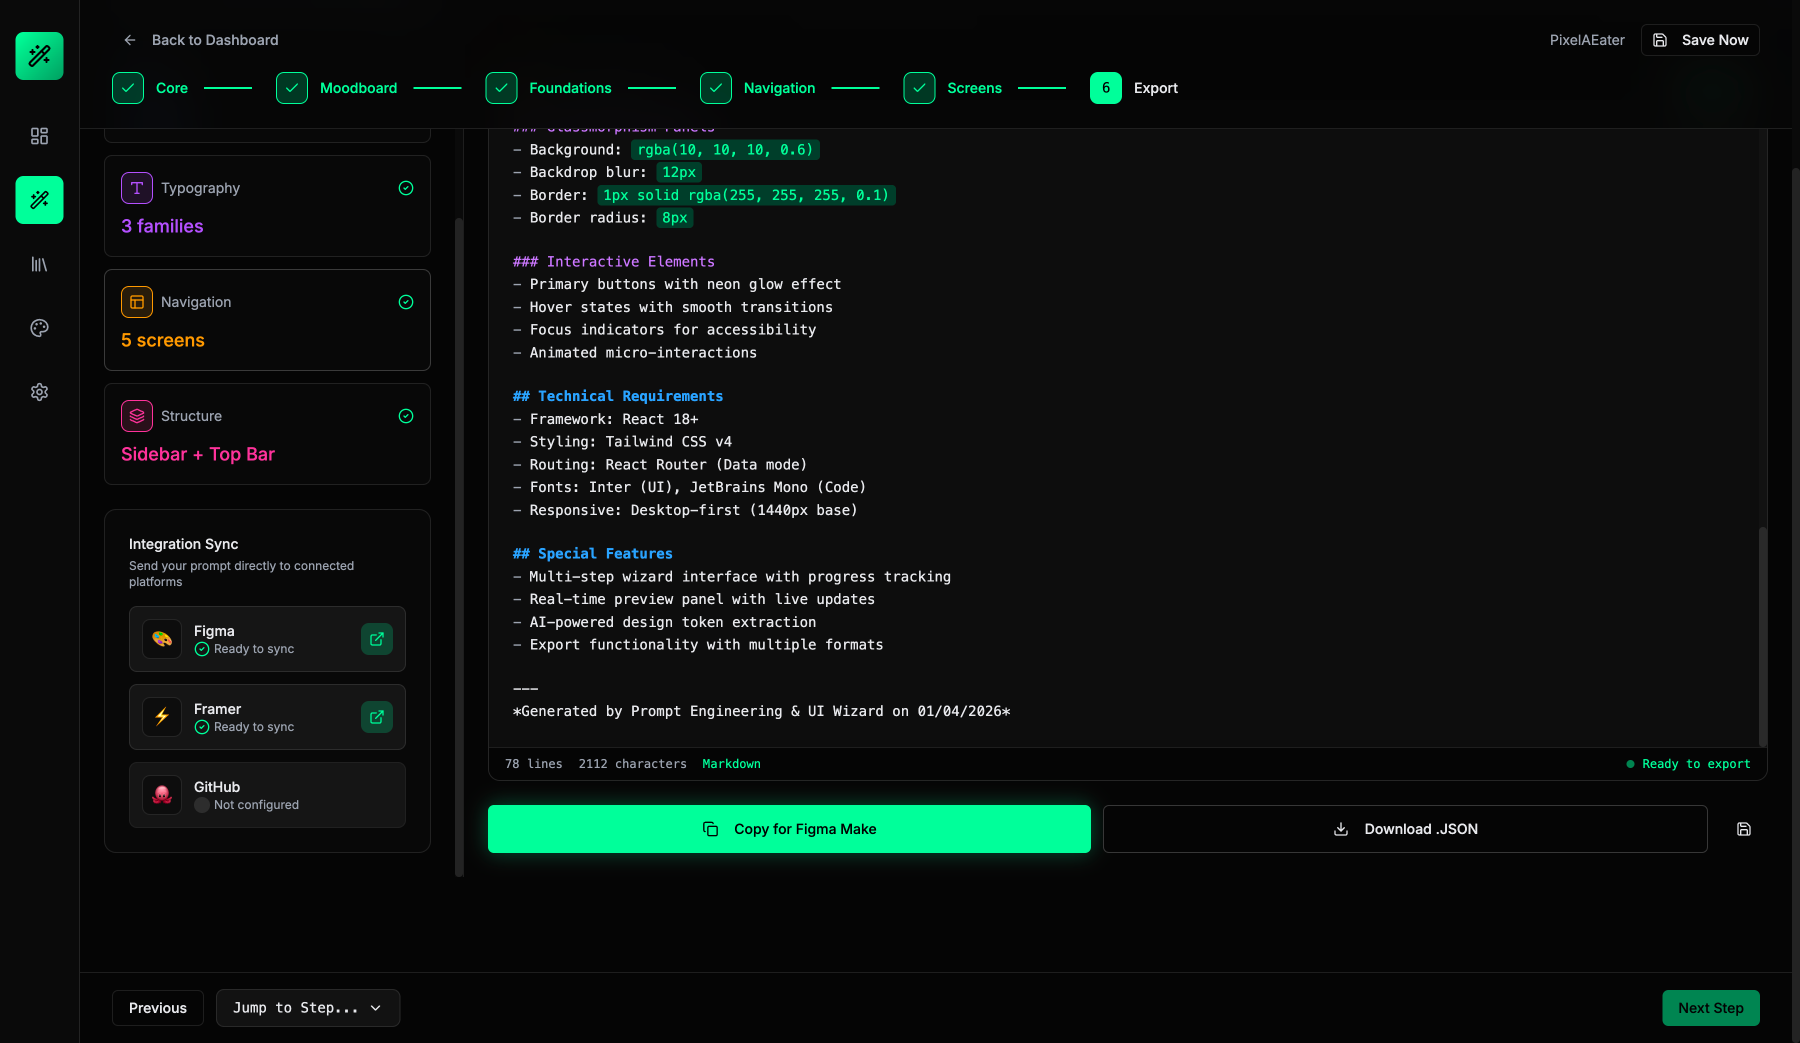Click the 3 families text
Image resolution: width=1800 pixels, height=1043 pixels.
162,226
